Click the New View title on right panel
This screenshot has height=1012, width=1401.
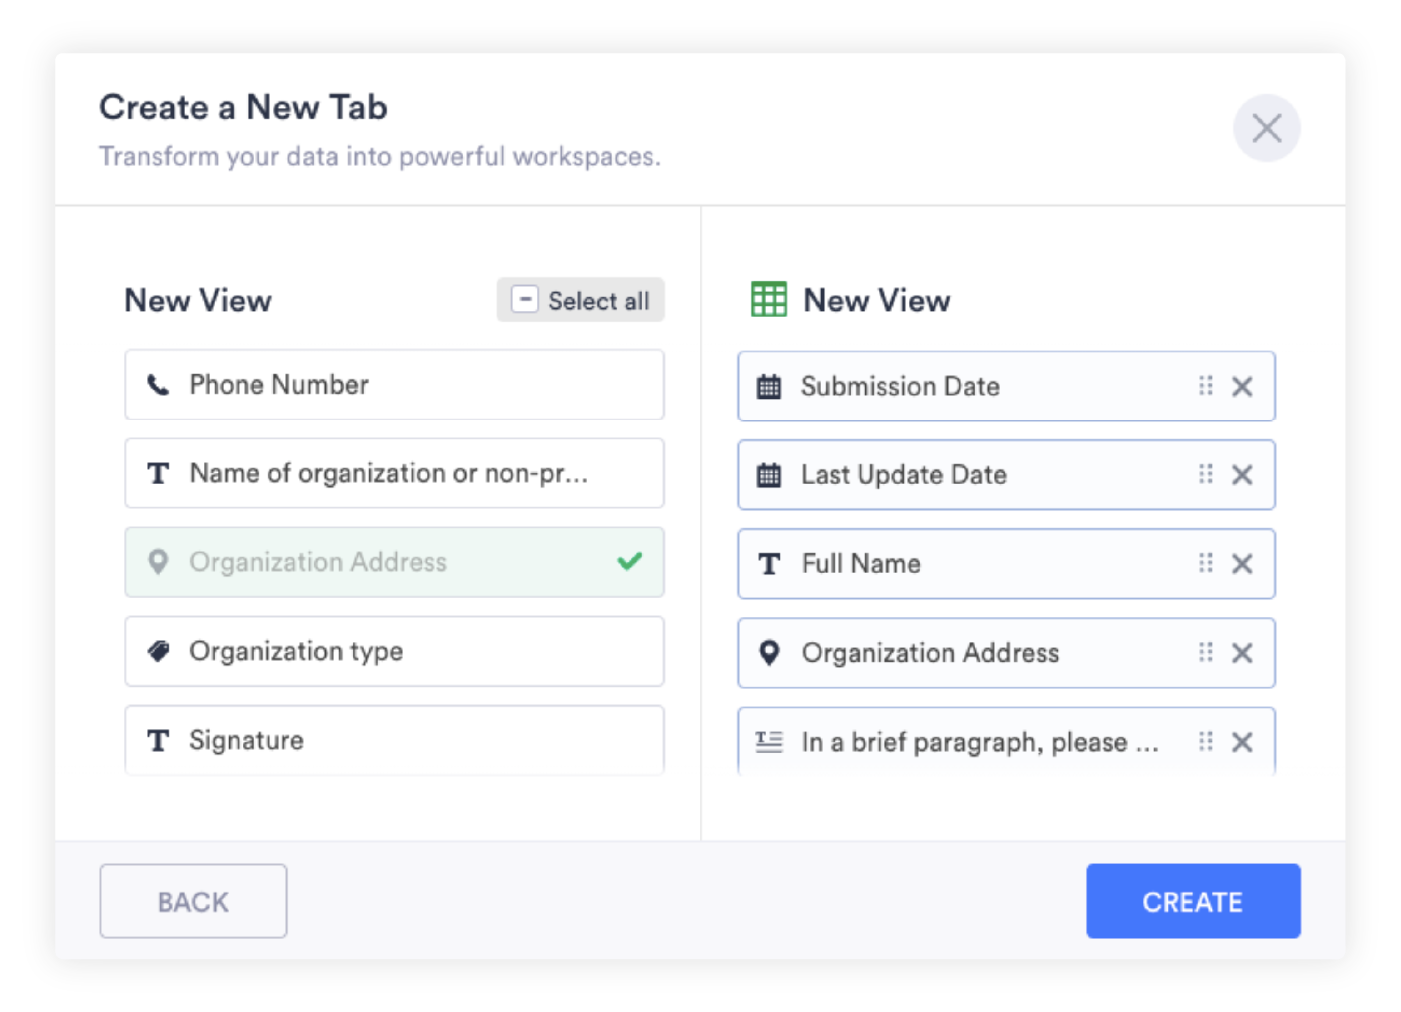coord(876,300)
